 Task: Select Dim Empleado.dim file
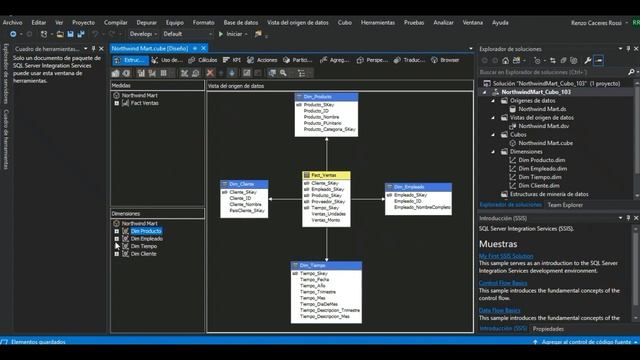click(x=542, y=169)
